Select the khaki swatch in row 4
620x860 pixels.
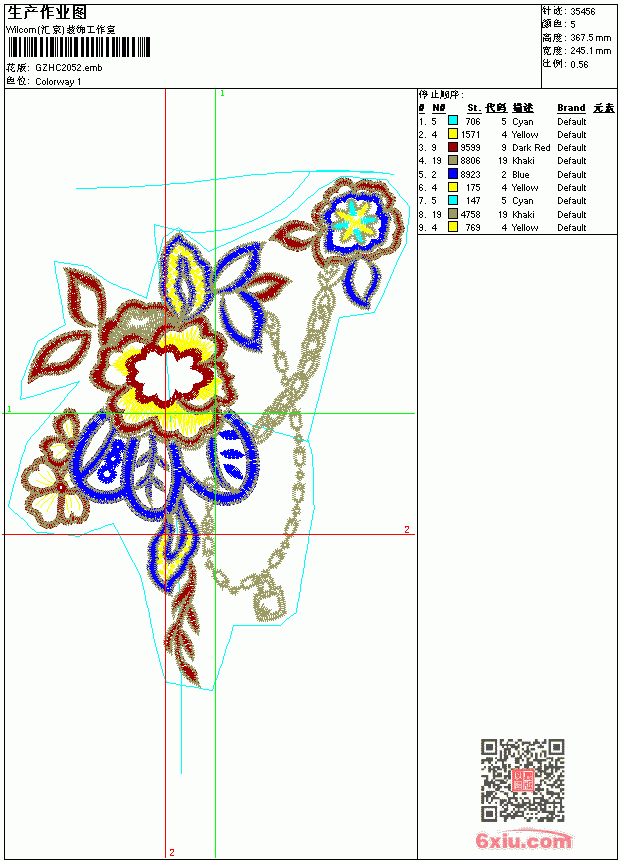(x=453, y=160)
